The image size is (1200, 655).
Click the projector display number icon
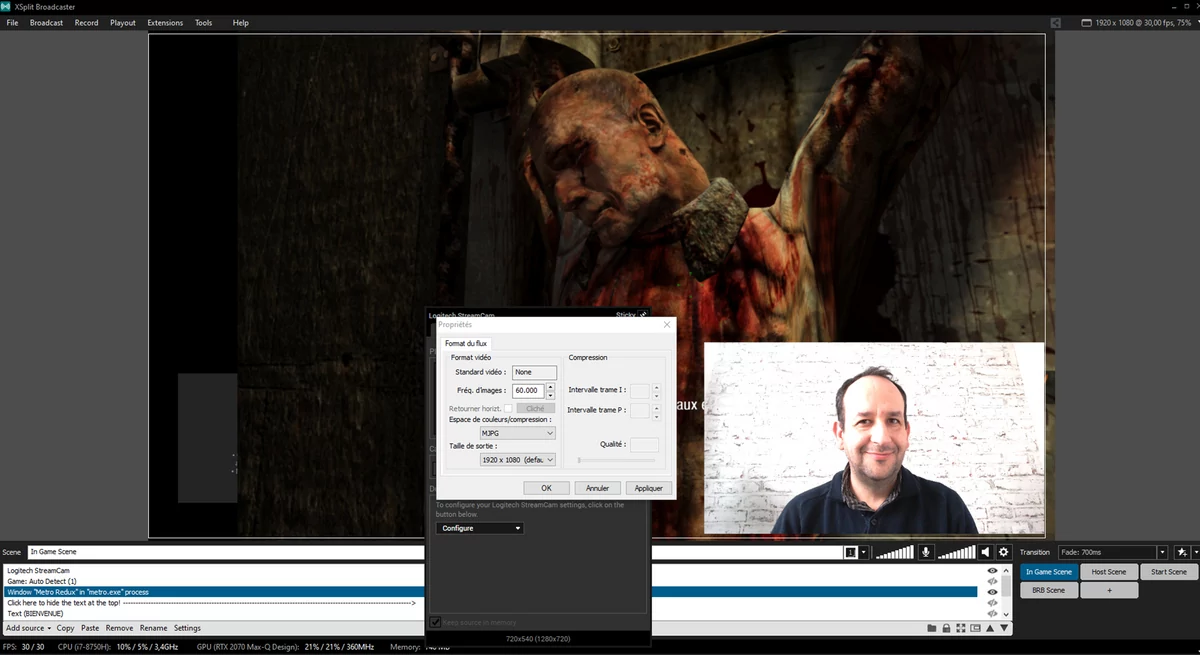tap(850, 552)
